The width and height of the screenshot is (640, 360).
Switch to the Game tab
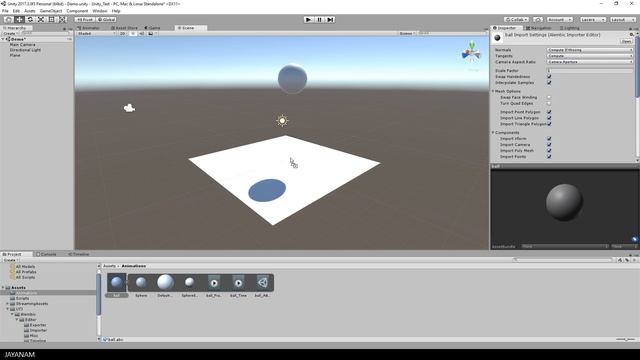click(x=153, y=28)
